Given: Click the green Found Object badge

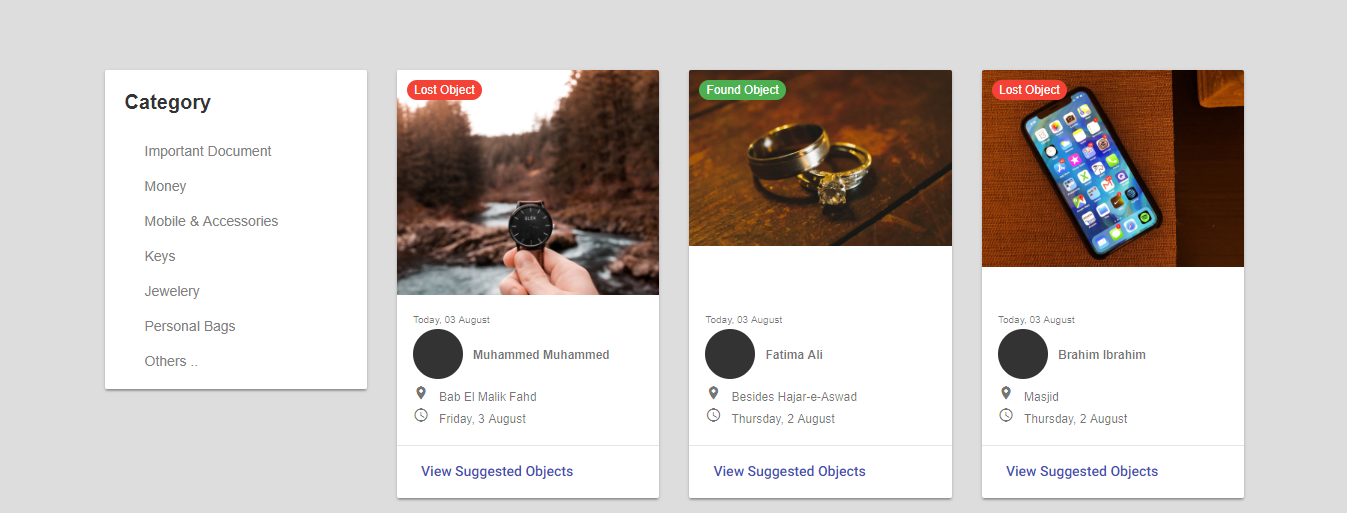Looking at the screenshot, I should click(742, 90).
